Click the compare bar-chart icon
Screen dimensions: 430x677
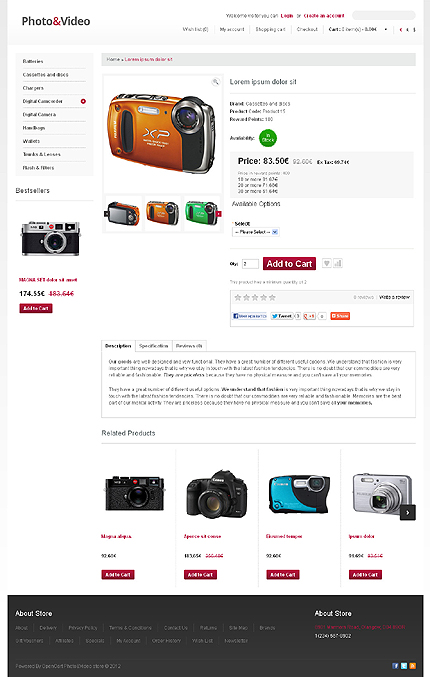click(338, 263)
